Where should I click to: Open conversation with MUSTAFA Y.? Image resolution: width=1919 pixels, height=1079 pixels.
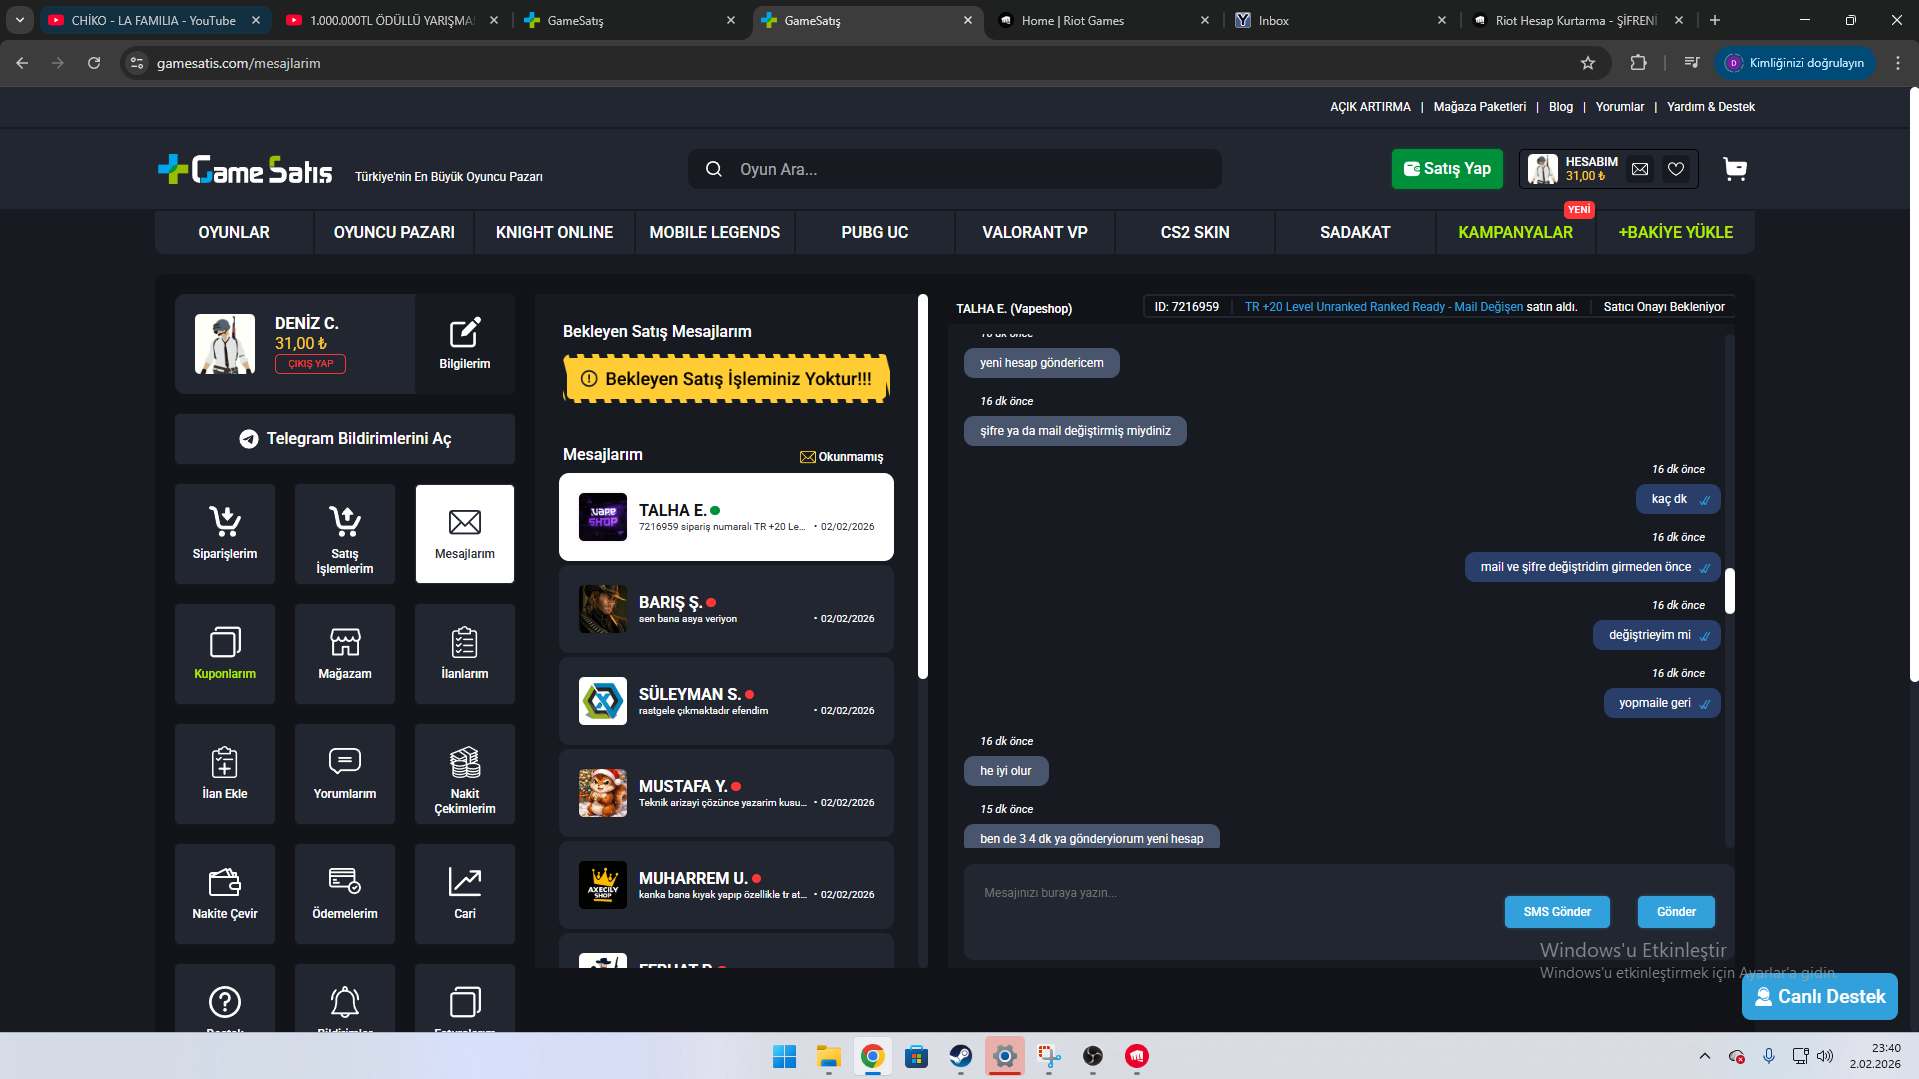point(726,793)
